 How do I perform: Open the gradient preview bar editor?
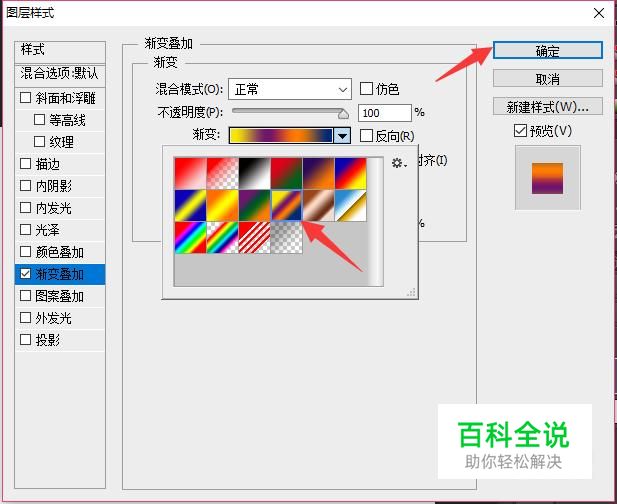tap(281, 135)
